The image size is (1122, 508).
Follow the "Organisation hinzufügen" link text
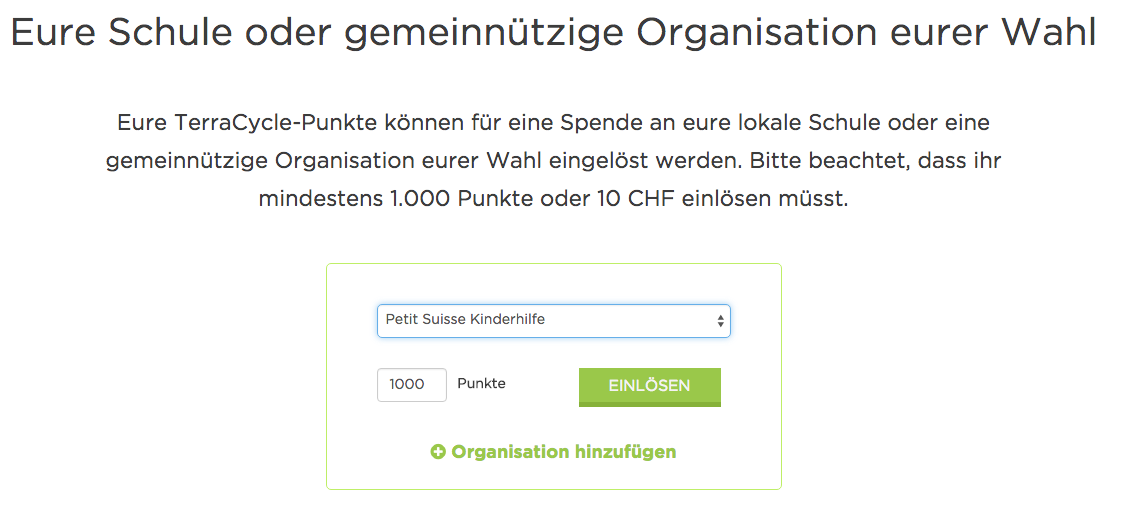[563, 452]
